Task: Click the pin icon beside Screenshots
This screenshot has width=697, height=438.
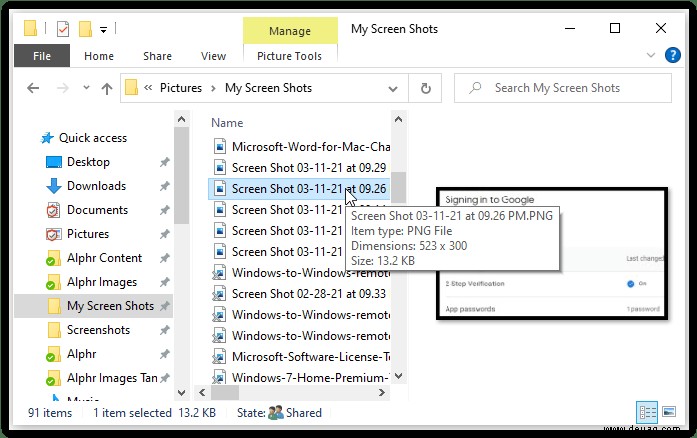Action: point(165,330)
